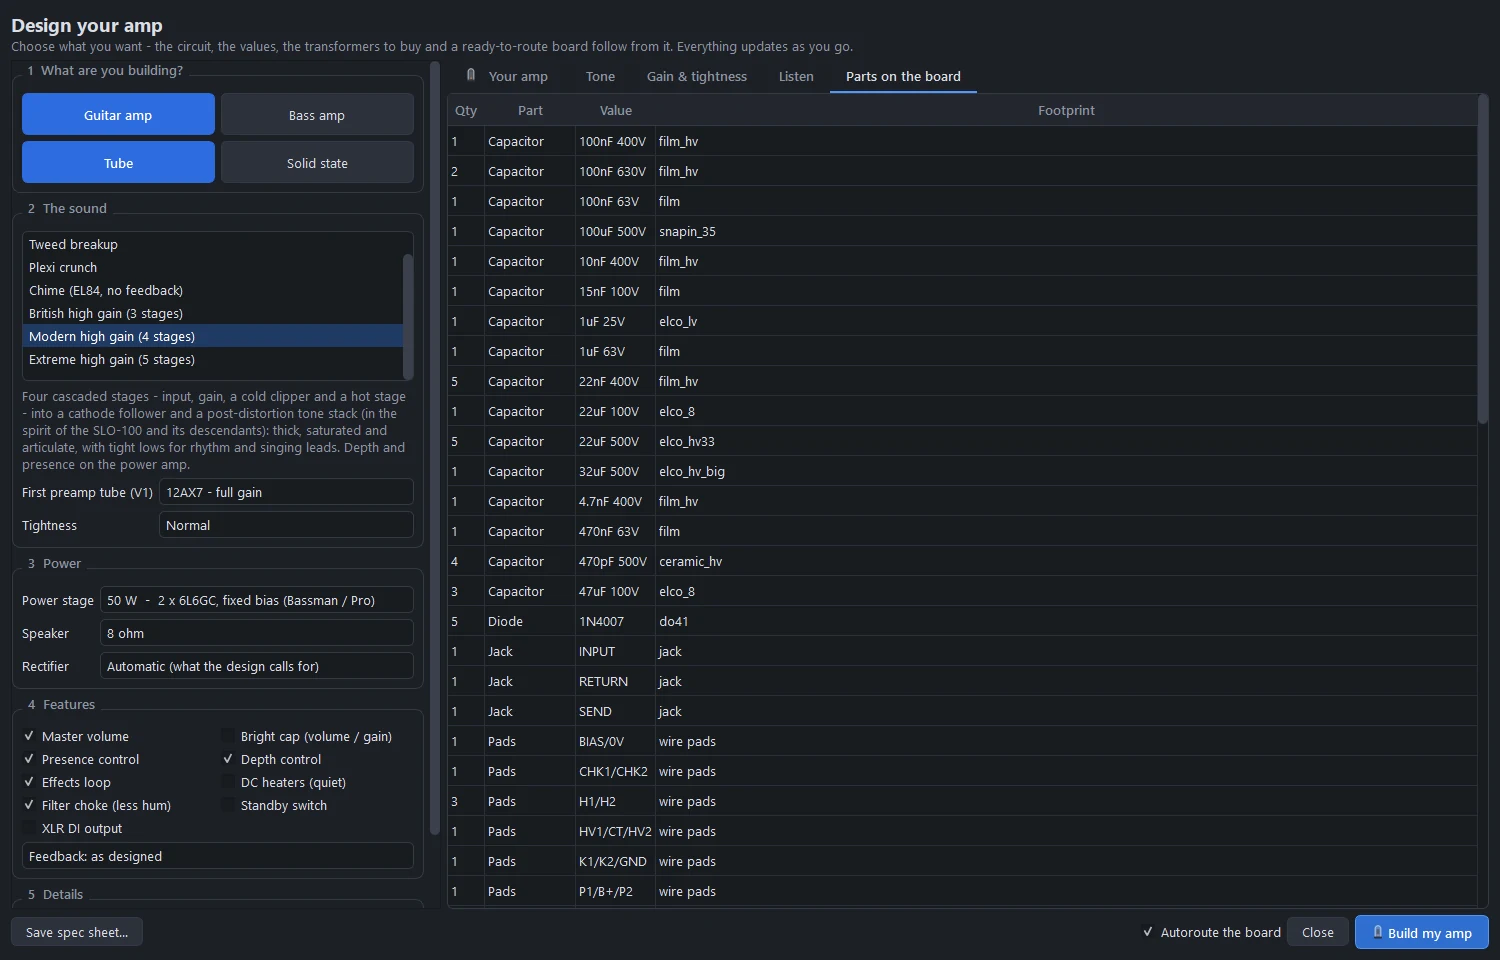The height and width of the screenshot is (960, 1500).
Task: Open the First preamp tube (V1) dropdown
Action: pos(286,492)
